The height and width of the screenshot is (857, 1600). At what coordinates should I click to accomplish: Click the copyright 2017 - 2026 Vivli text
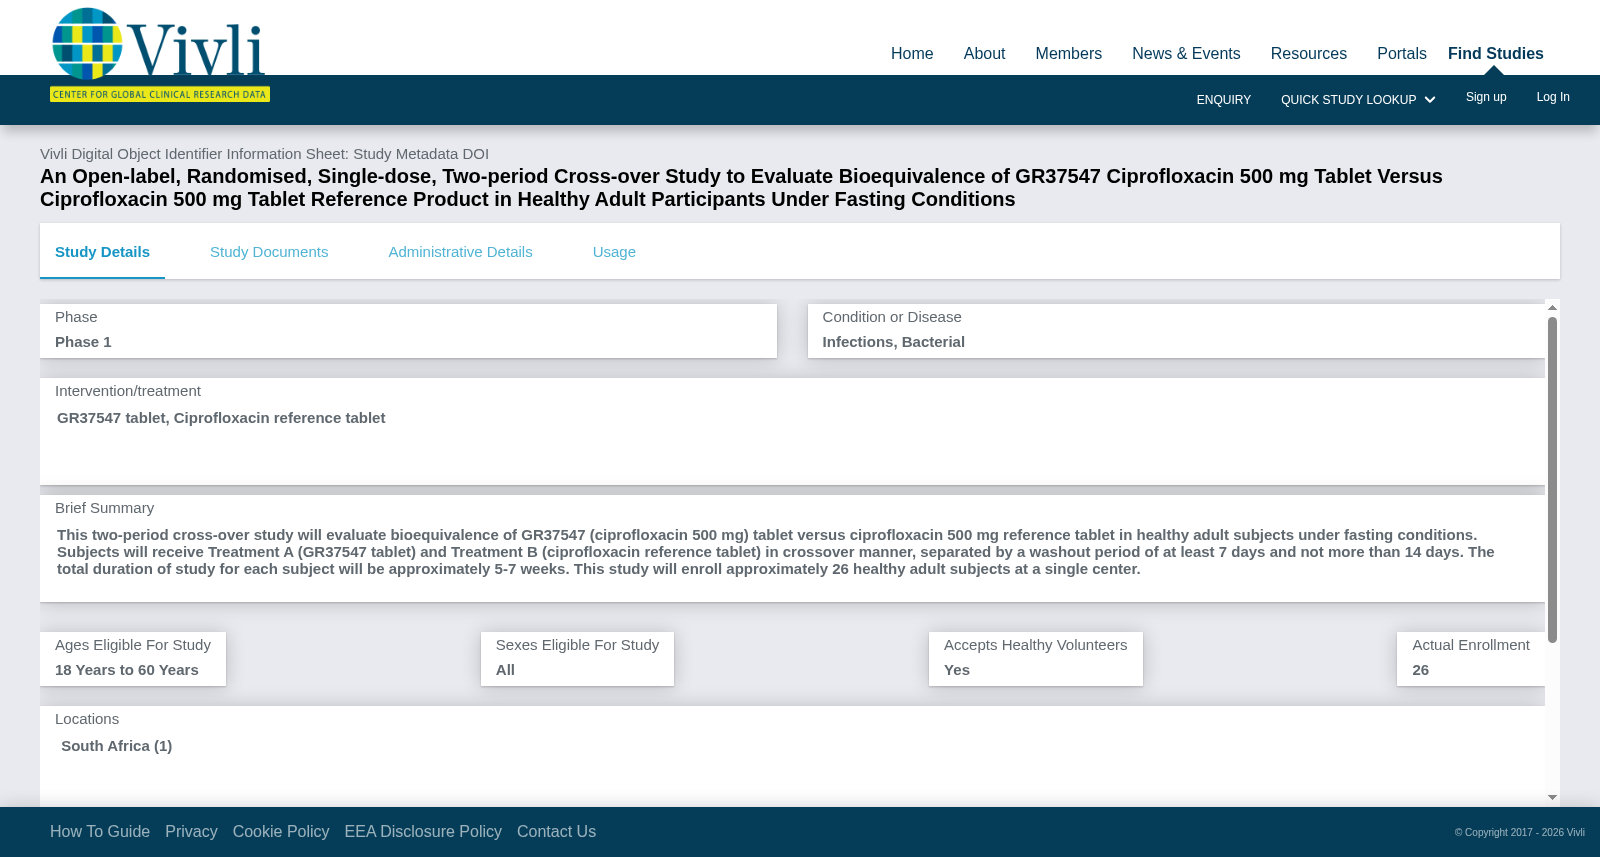click(x=1520, y=833)
